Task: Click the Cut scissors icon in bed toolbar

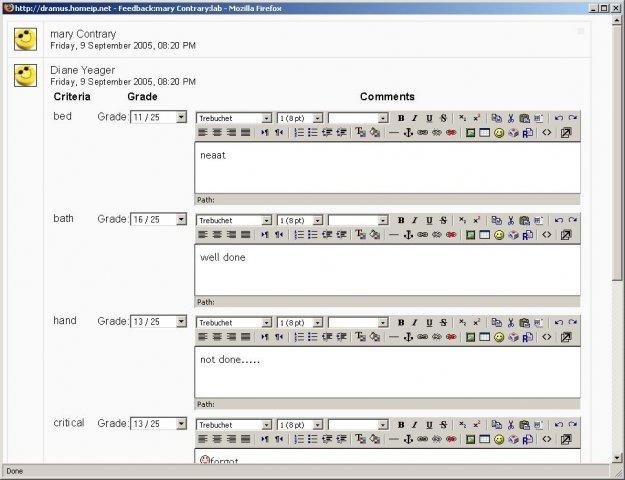Action: [x=511, y=118]
